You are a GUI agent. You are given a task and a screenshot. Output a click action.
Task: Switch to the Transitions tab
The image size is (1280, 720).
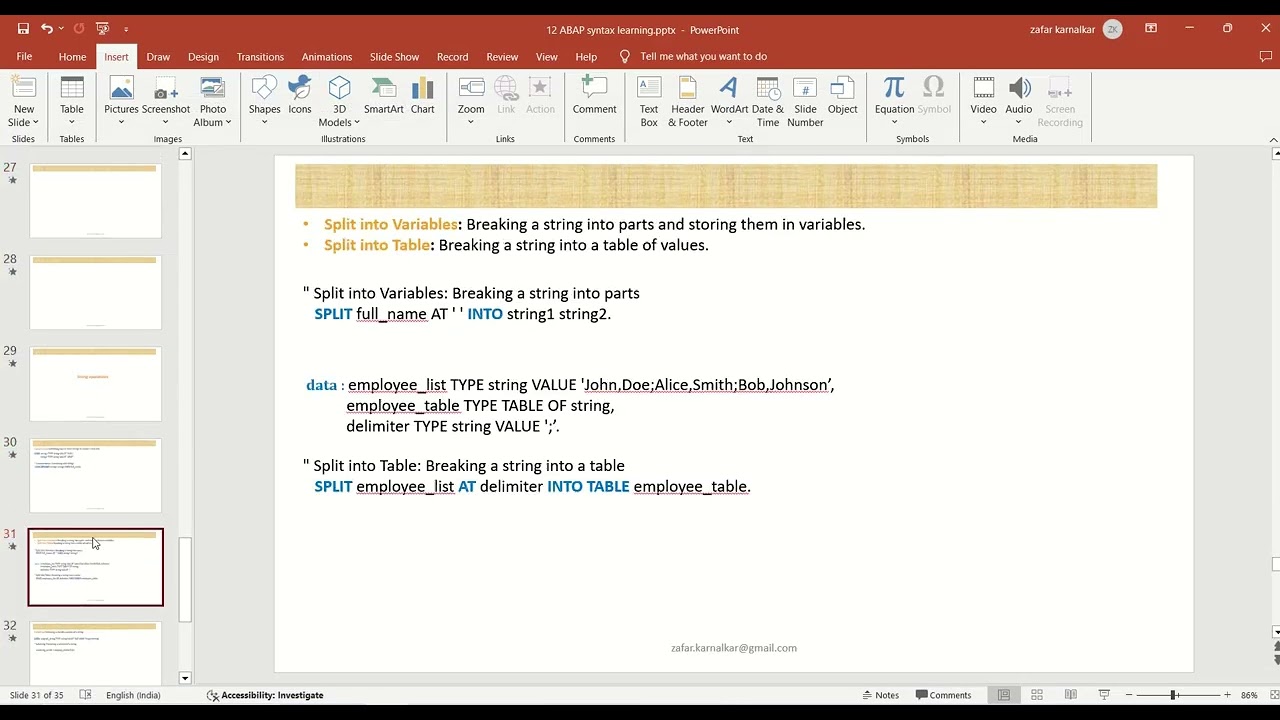click(x=260, y=57)
